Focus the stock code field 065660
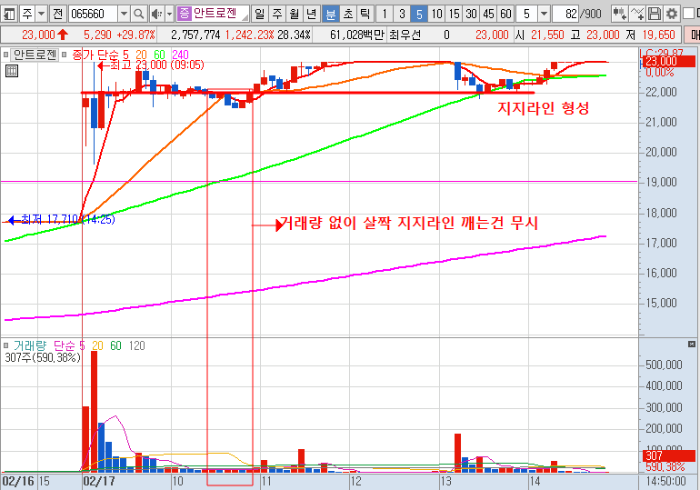 (92, 14)
